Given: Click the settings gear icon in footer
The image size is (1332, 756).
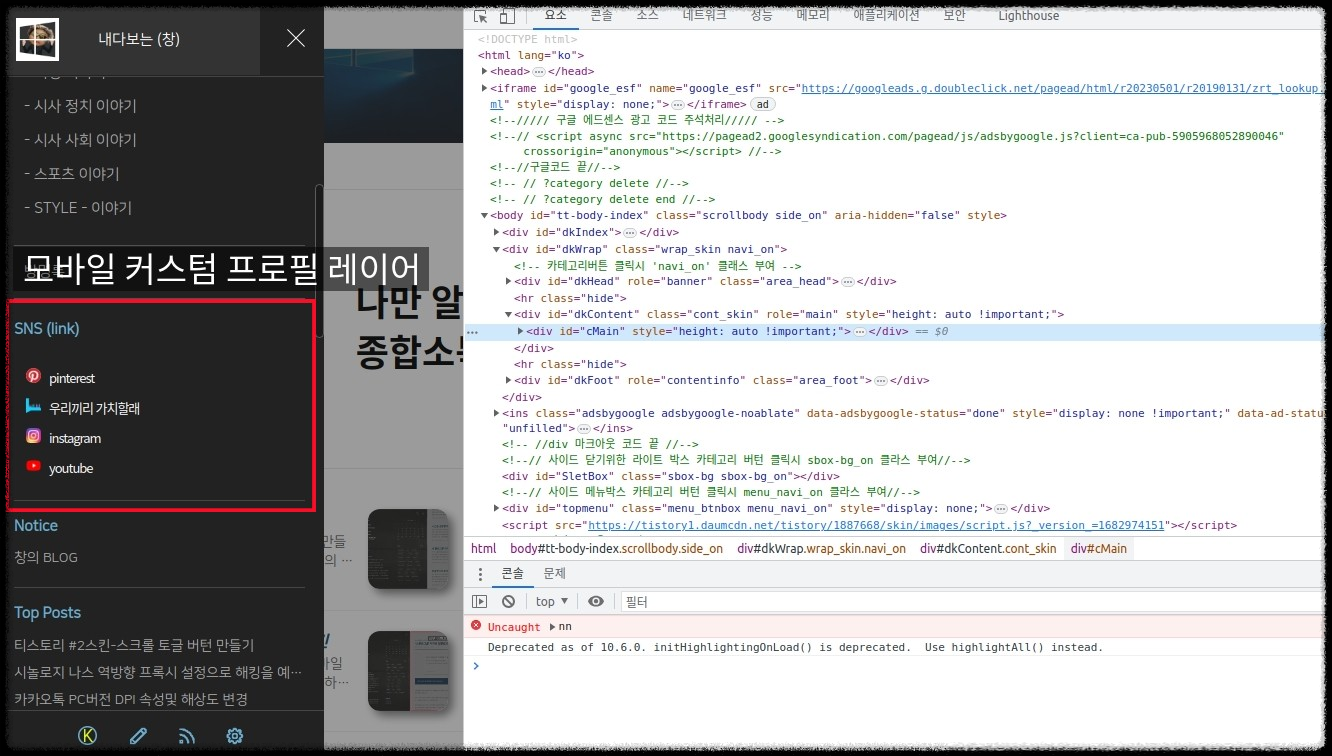Looking at the screenshot, I should click(x=235, y=736).
